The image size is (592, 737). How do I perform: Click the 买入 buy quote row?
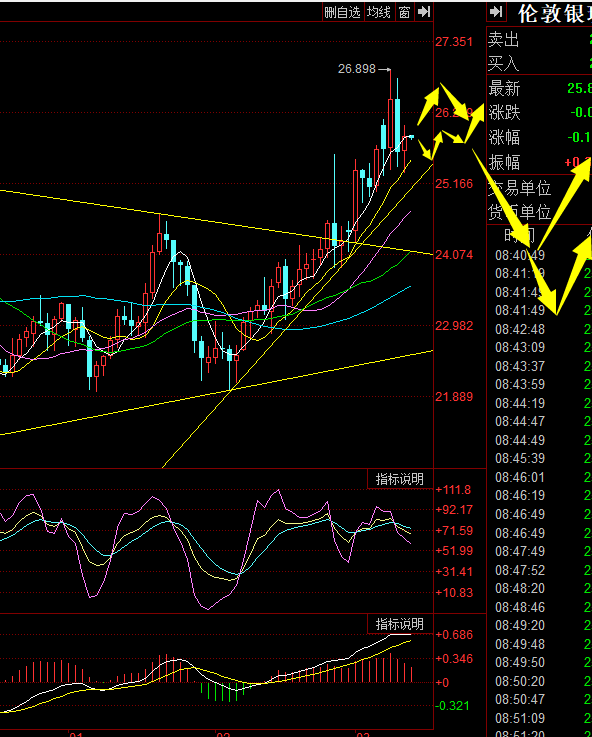(x=539, y=63)
